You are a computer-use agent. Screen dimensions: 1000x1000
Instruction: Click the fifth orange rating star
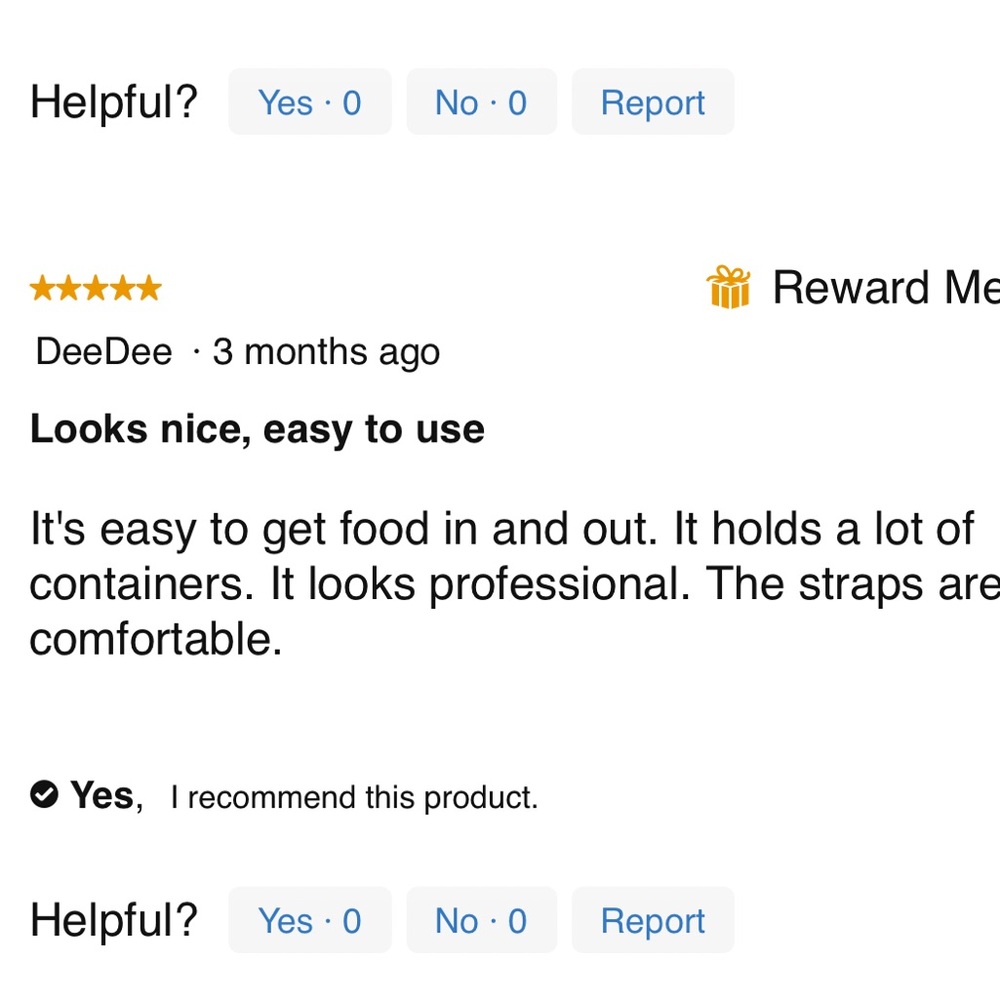click(148, 289)
